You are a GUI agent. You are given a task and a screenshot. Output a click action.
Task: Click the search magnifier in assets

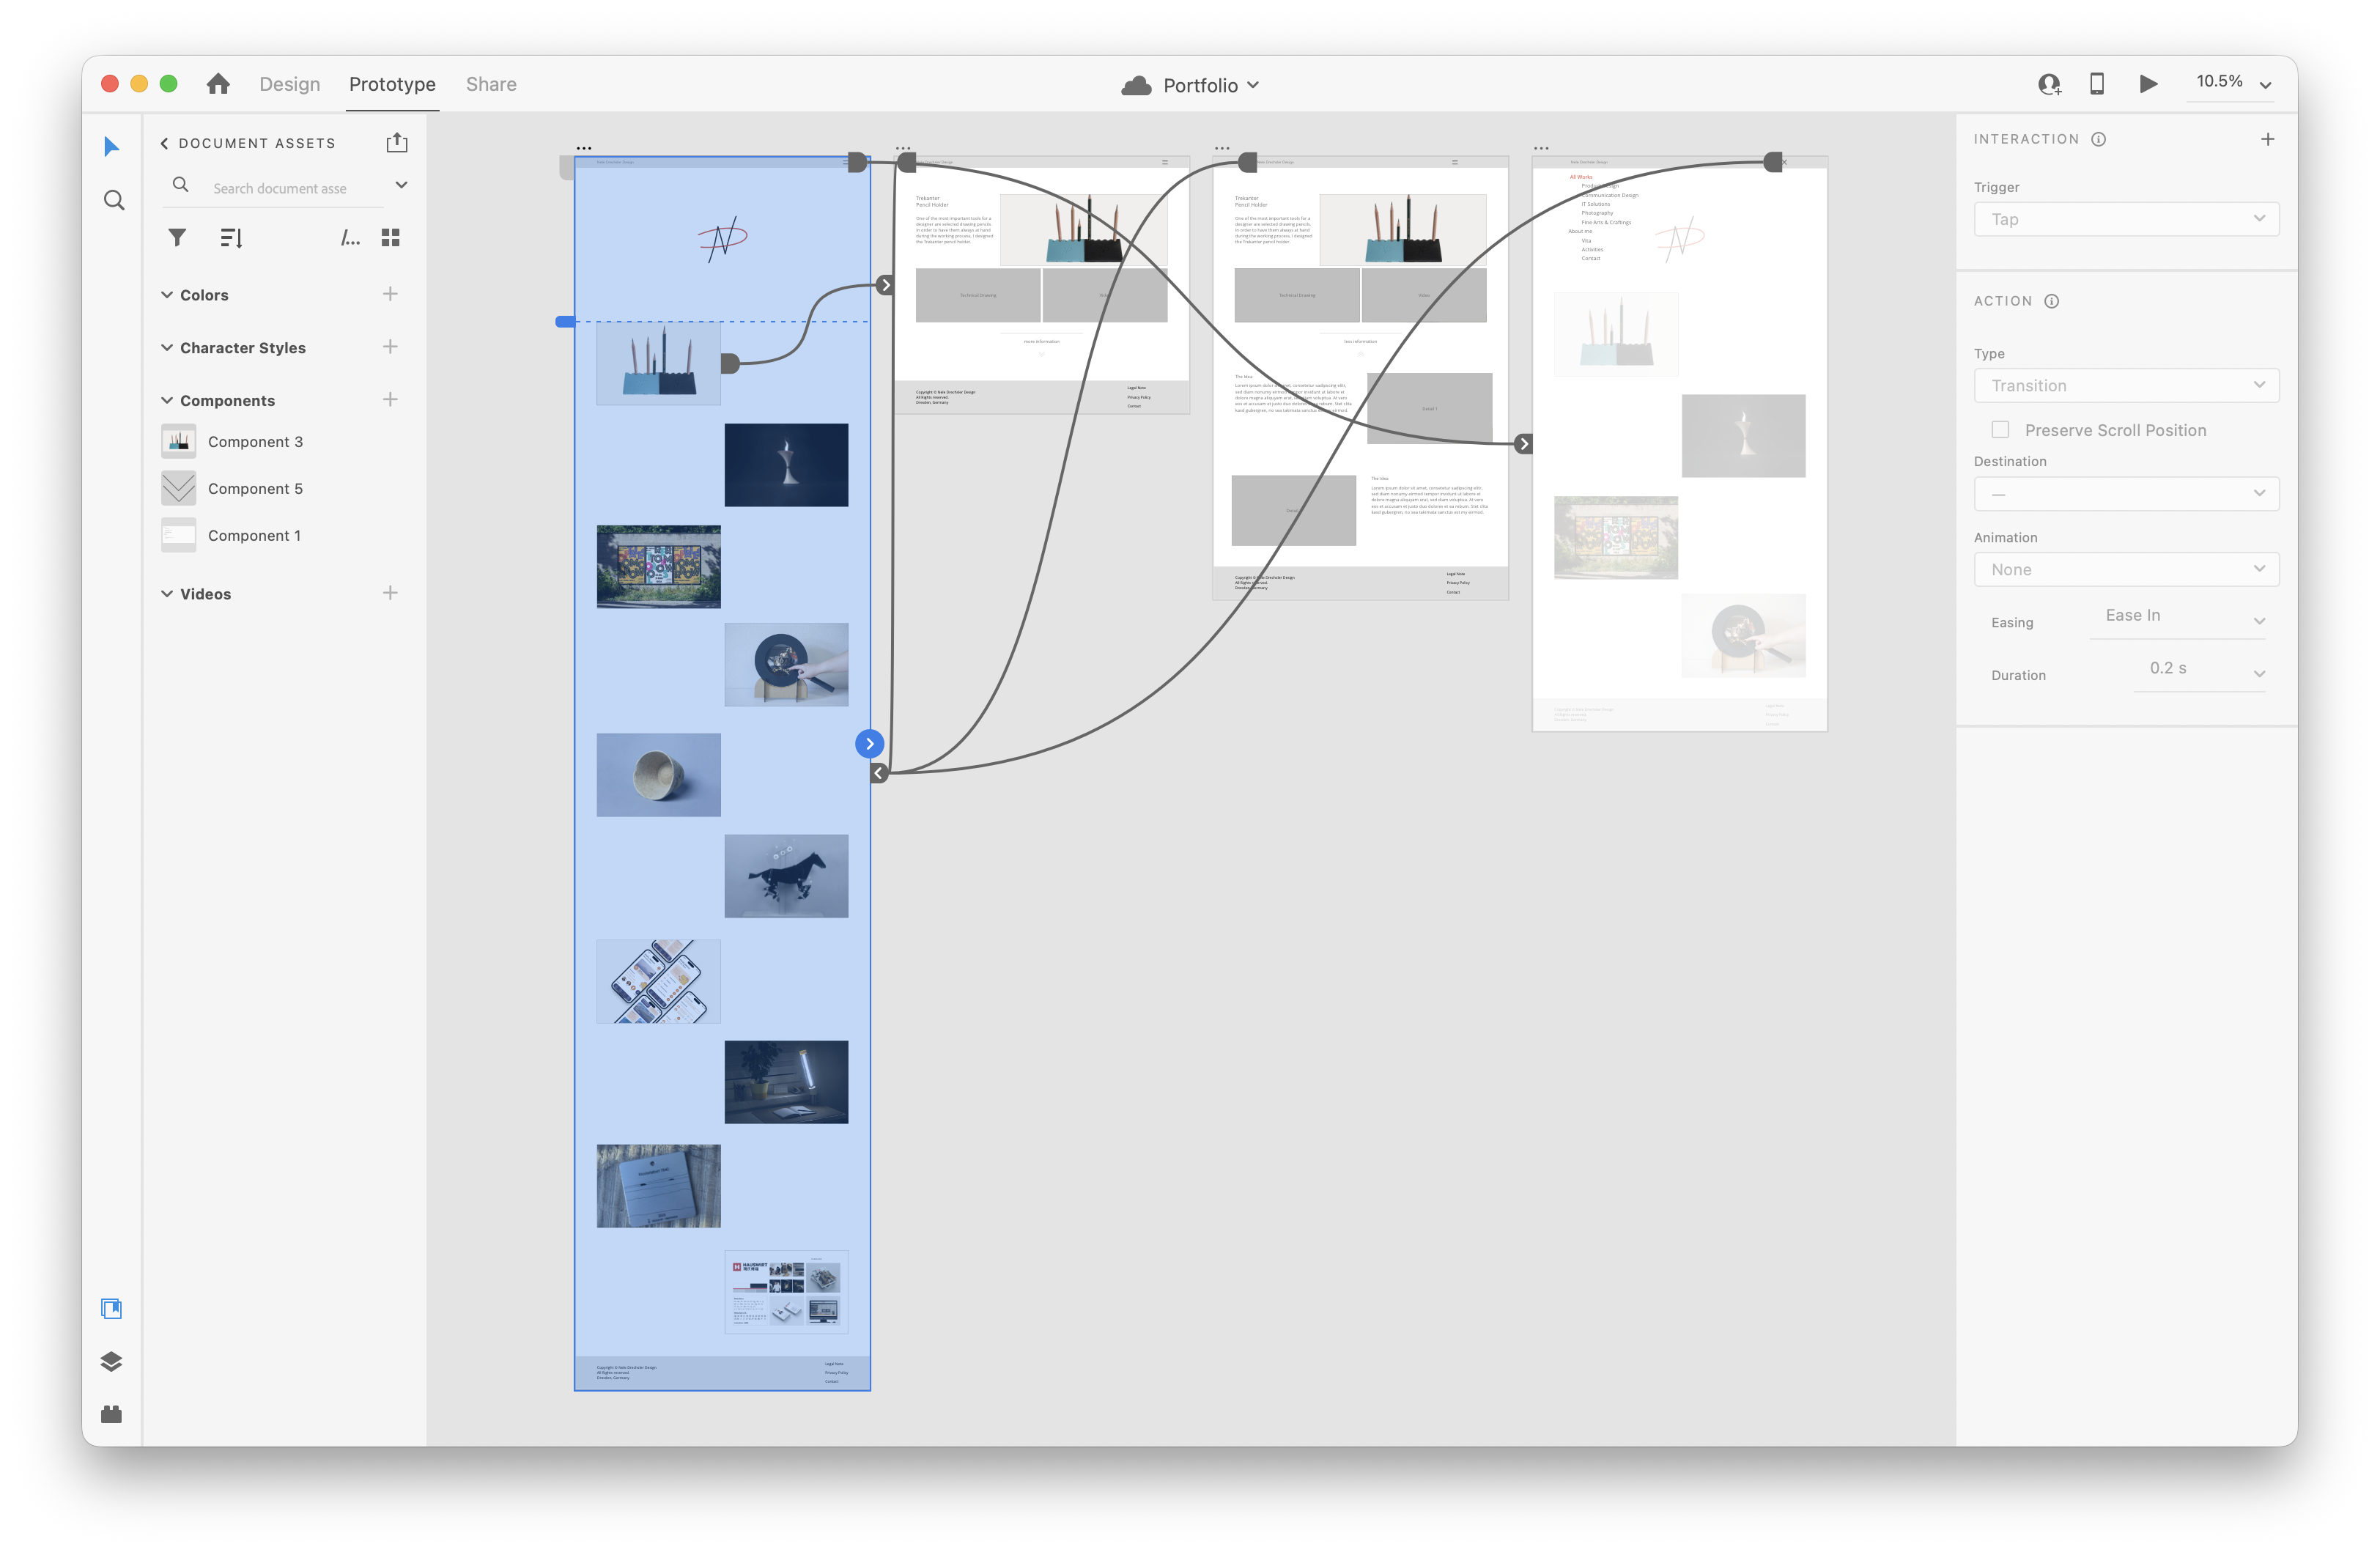tap(181, 185)
